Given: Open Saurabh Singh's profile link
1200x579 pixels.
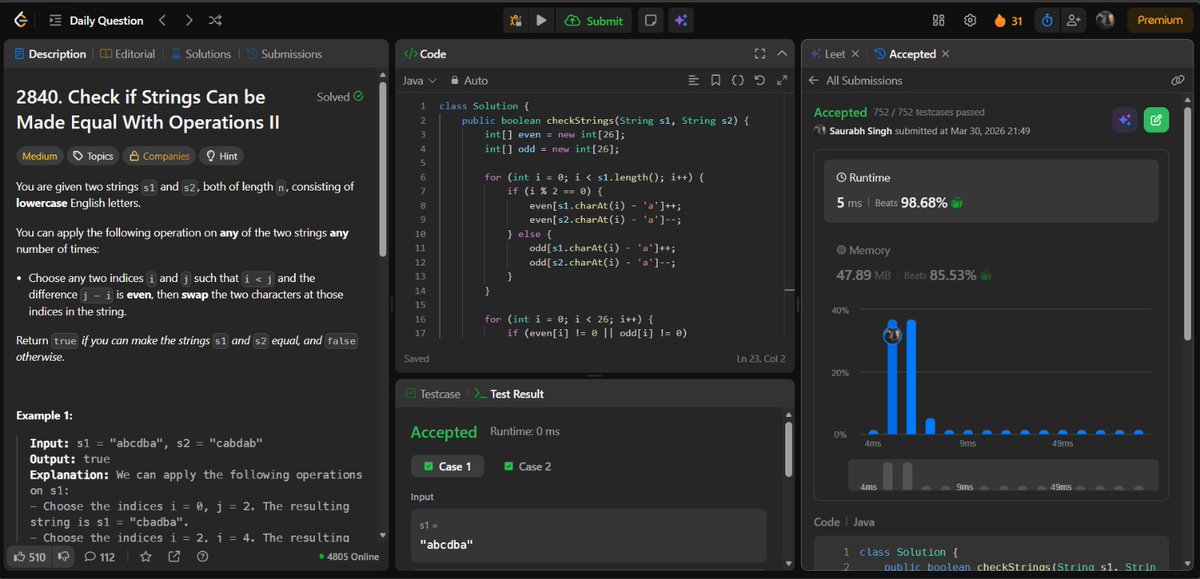Looking at the screenshot, I should pos(859,131).
